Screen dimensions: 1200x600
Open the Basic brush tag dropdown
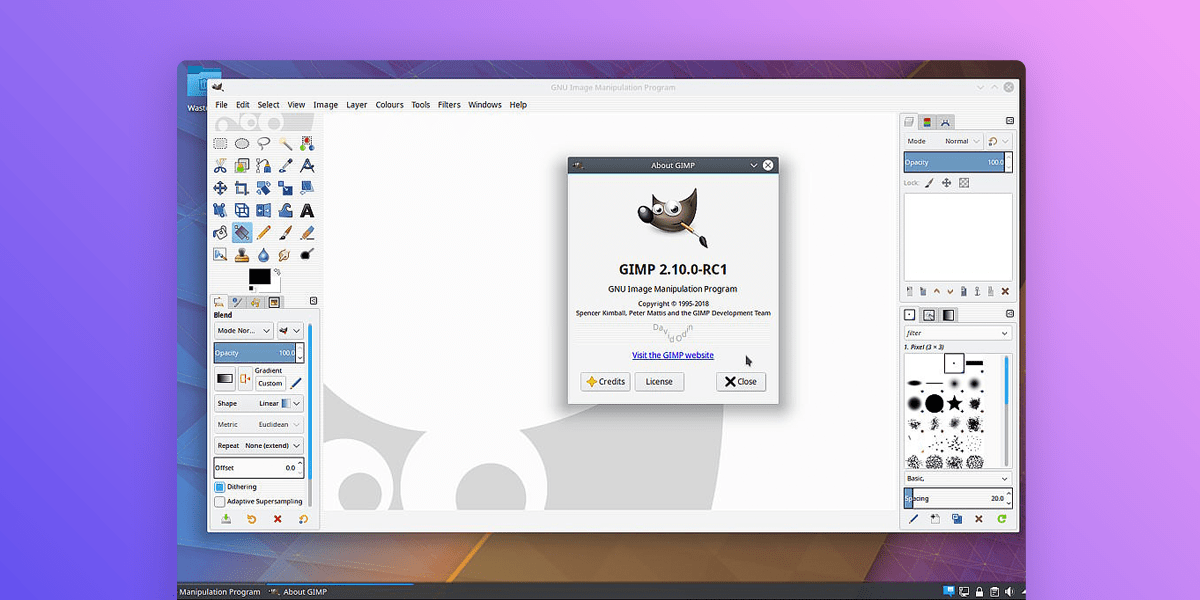click(958, 479)
